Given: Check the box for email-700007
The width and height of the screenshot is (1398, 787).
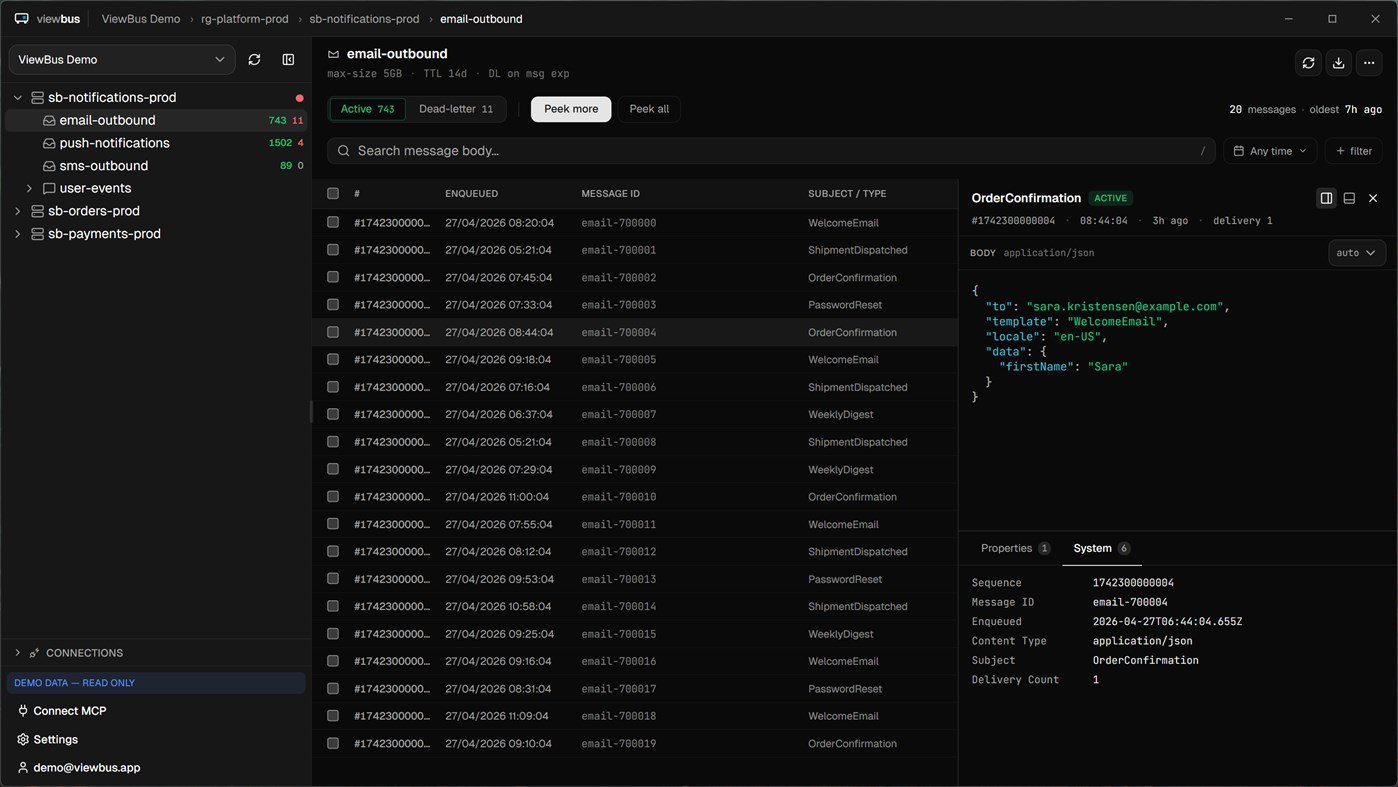Looking at the screenshot, I should click(x=333, y=414).
